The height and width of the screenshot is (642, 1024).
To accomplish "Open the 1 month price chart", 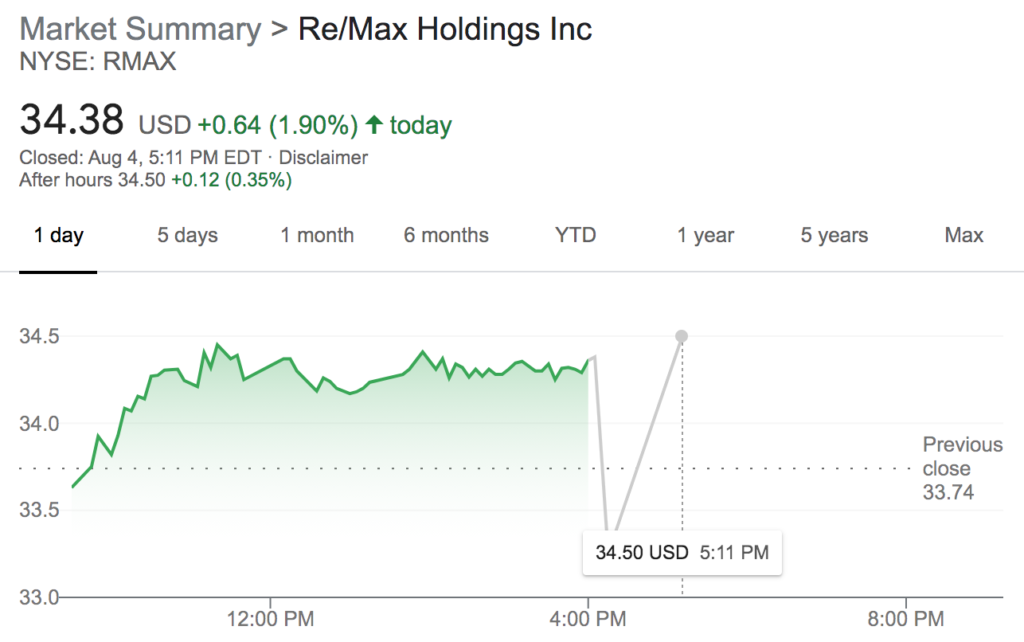I will point(316,235).
